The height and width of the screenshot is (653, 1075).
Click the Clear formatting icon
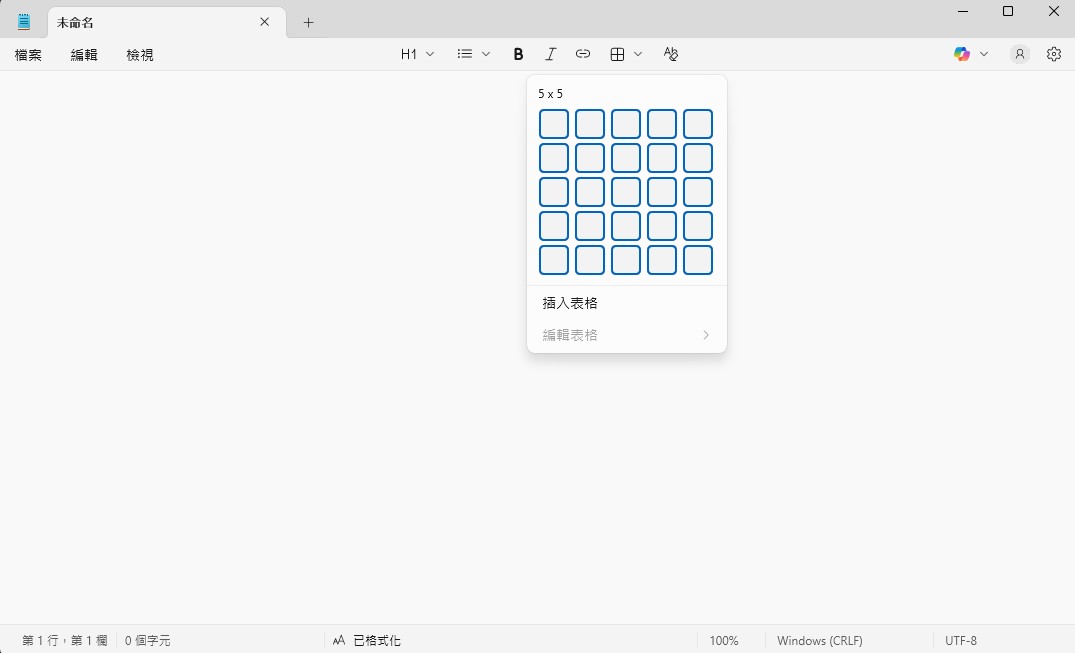pyautogui.click(x=671, y=54)
